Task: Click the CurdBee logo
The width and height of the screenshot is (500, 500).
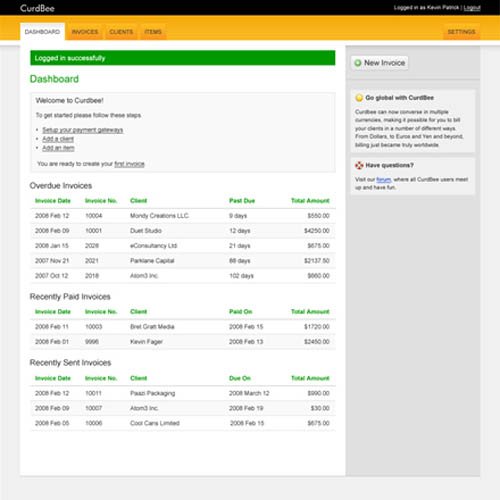Action: (x=37, y=8)
